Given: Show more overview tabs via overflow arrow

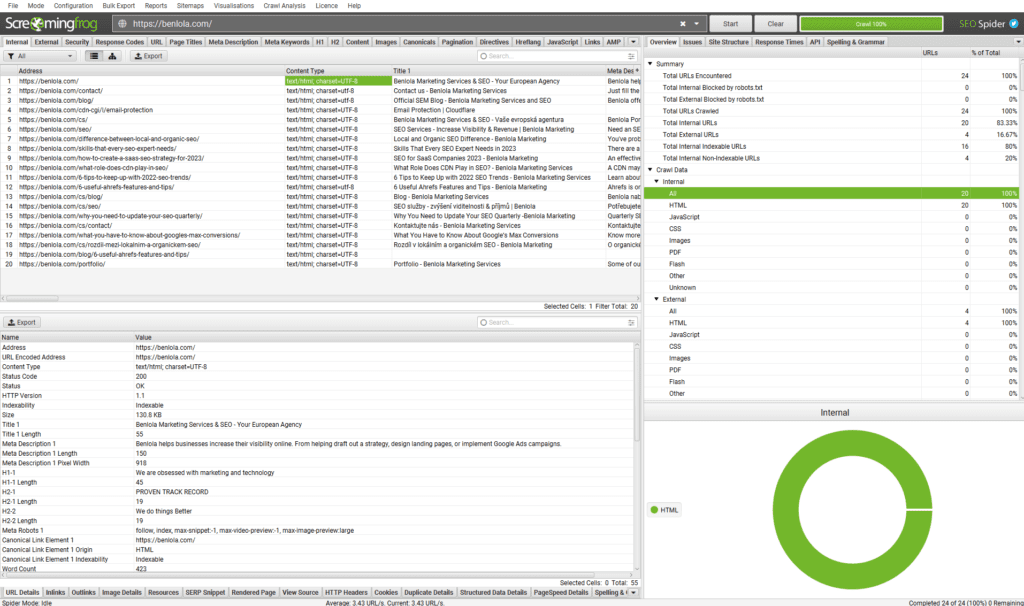Looking at the screenshot, I should coord(1018,42).
